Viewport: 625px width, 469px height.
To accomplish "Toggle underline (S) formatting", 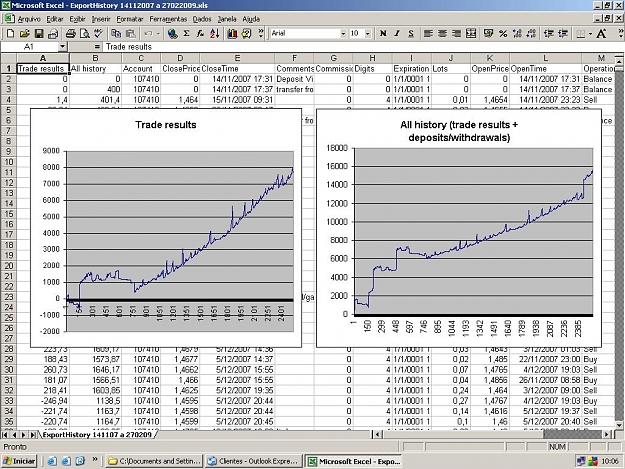I will [411, 33].
